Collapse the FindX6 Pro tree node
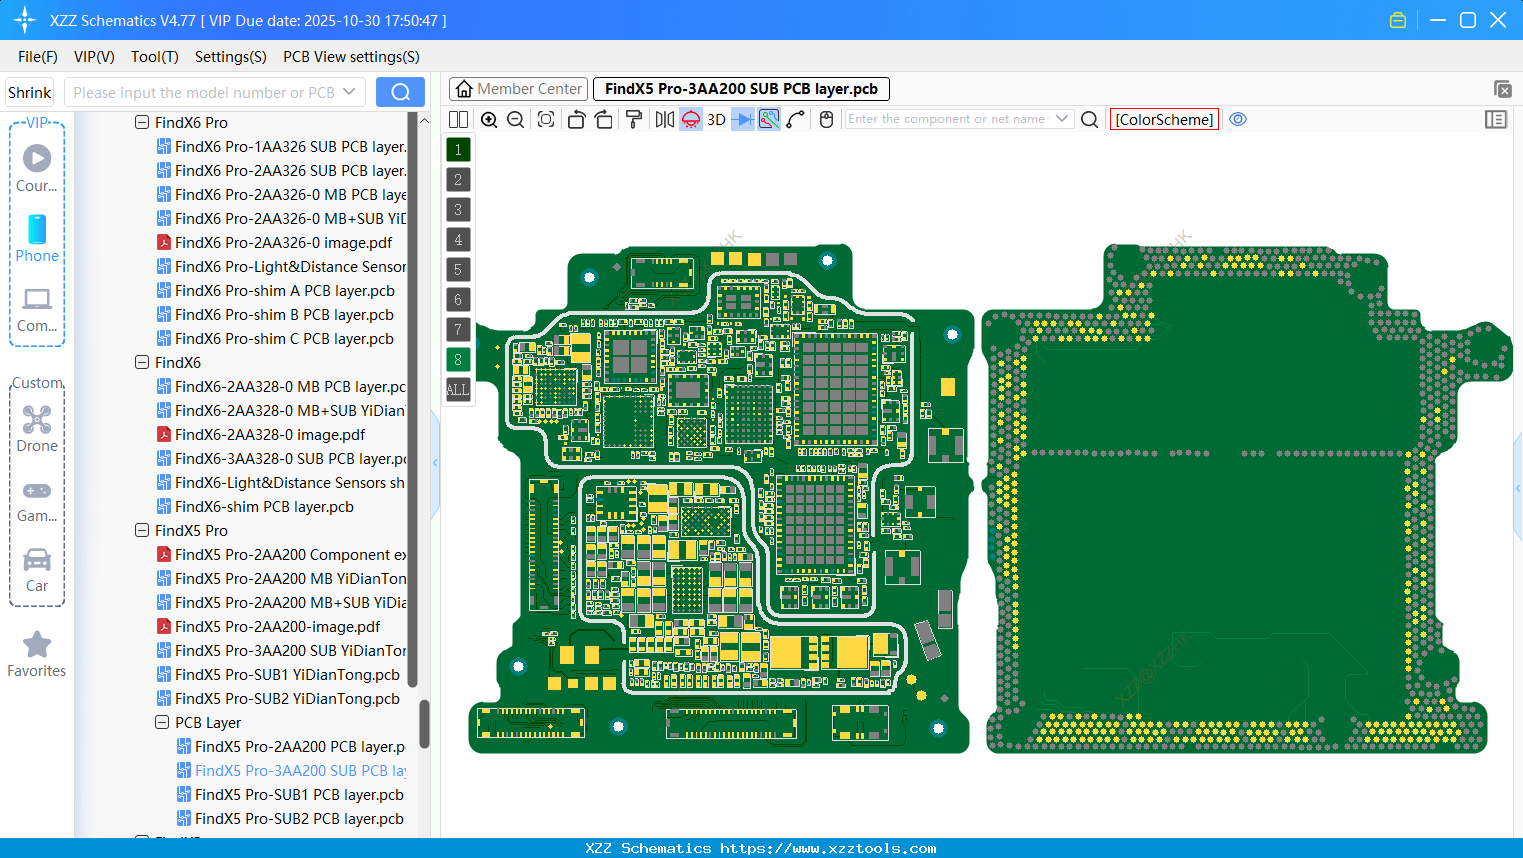 pyautogui.click(x=143, y=122)
